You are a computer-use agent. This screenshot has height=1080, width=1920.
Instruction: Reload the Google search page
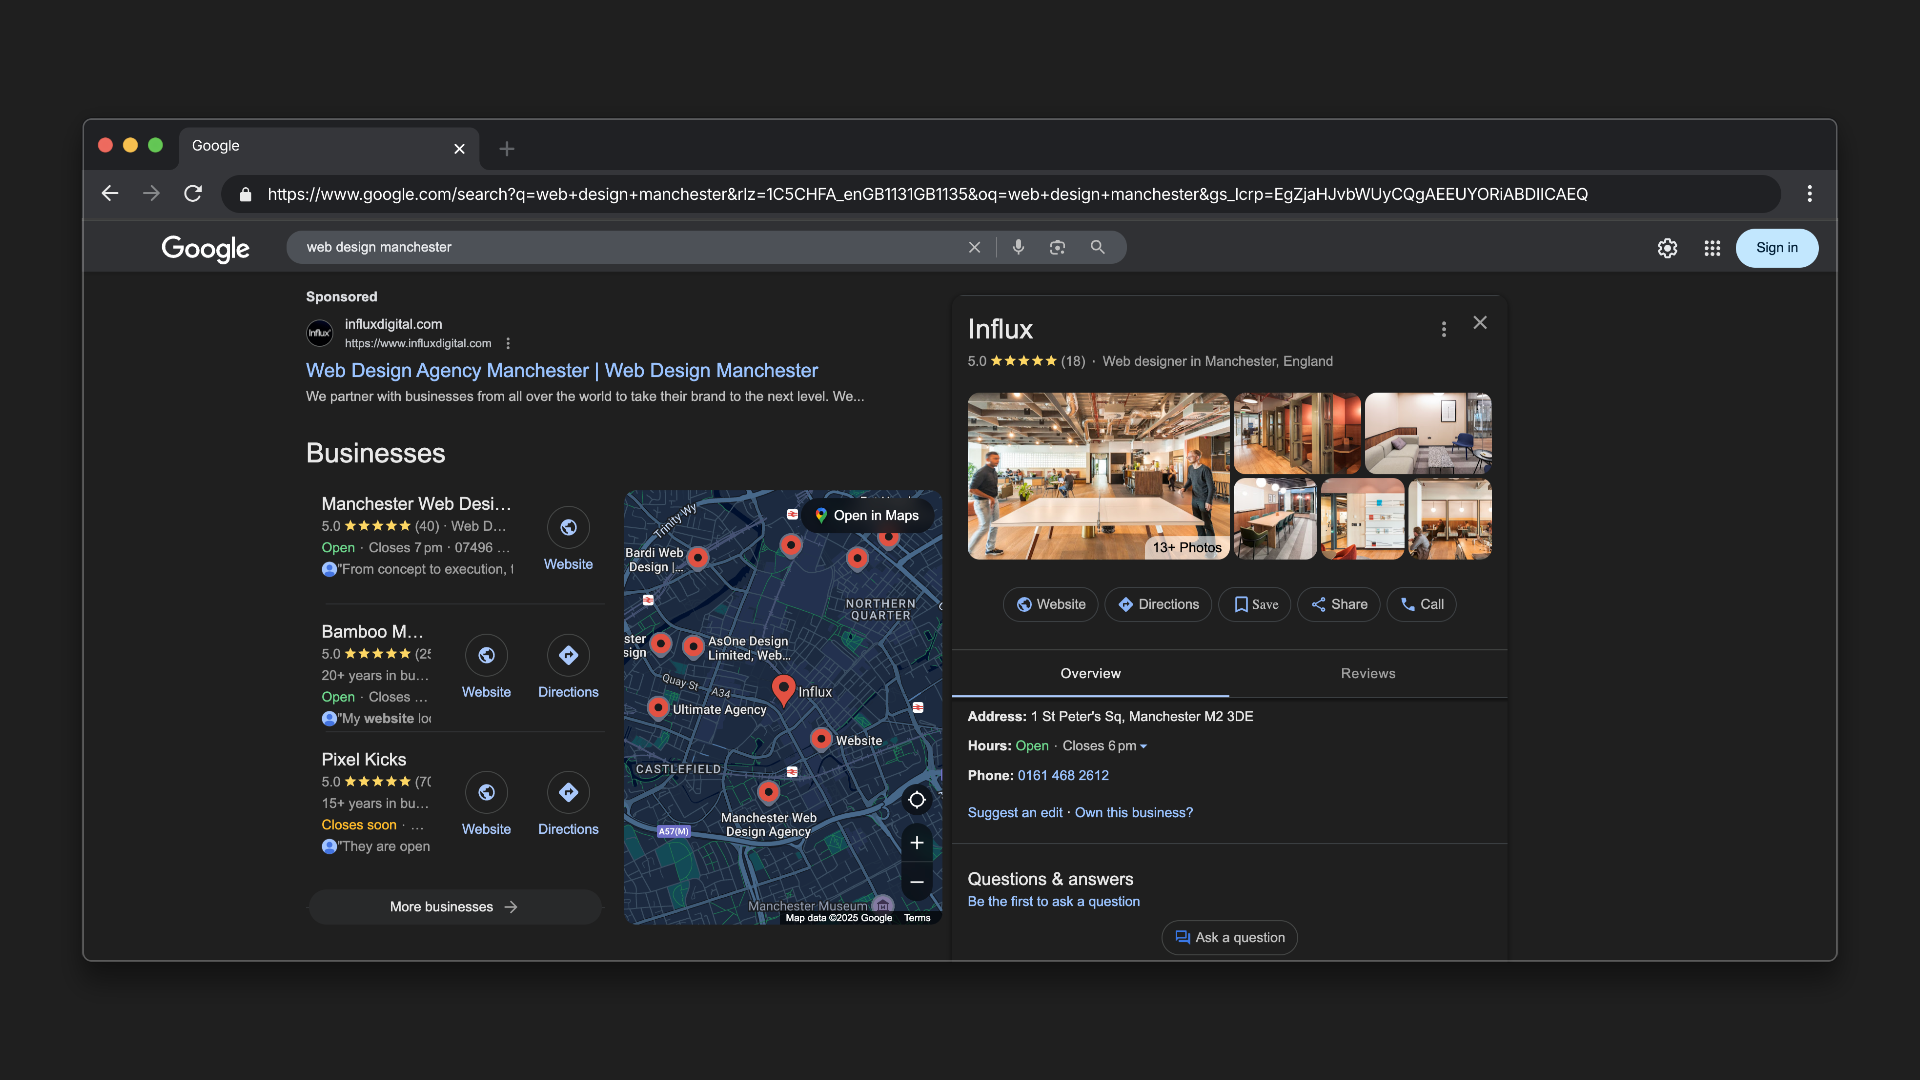click(193, 194)
